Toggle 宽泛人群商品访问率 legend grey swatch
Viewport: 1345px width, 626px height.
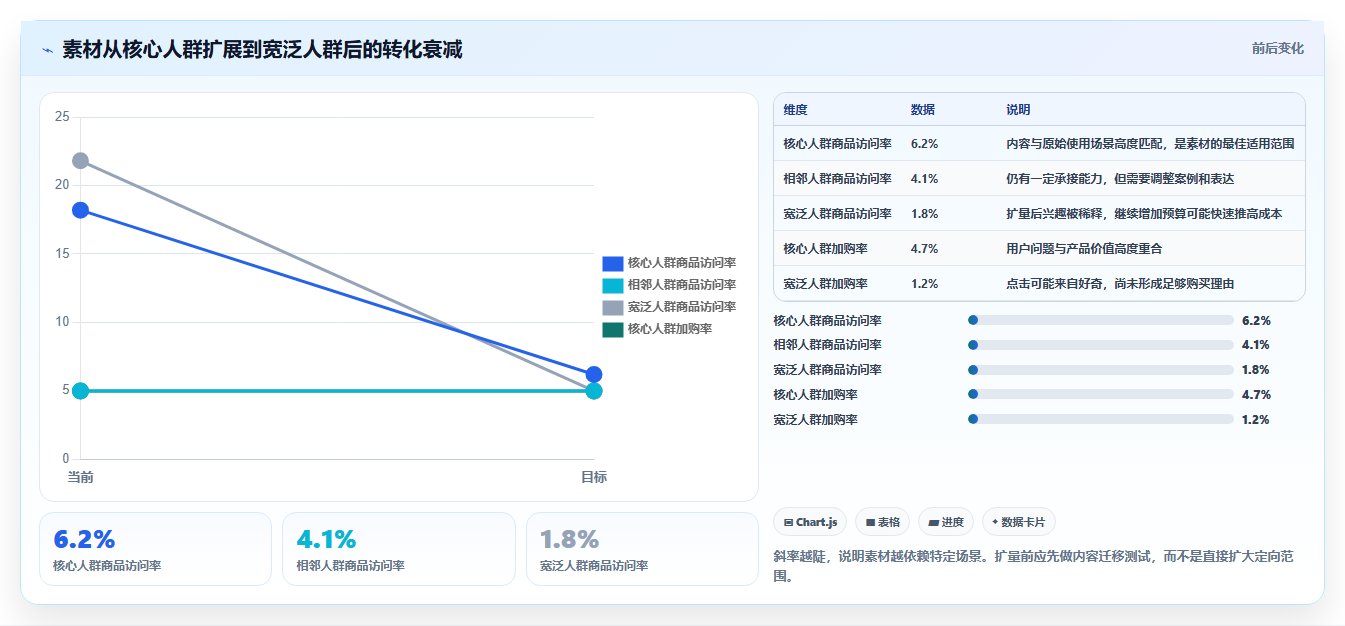612,307
